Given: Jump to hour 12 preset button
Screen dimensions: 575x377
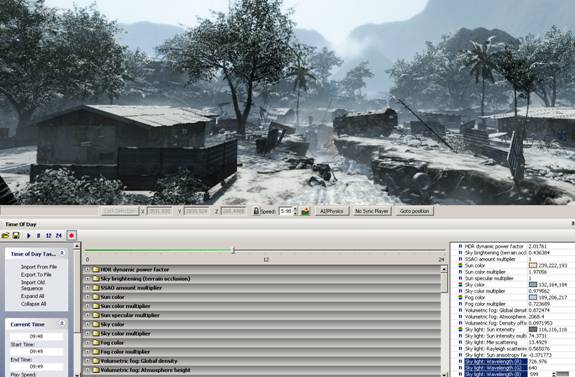Looking at the screenshot, I should [48, 235].
